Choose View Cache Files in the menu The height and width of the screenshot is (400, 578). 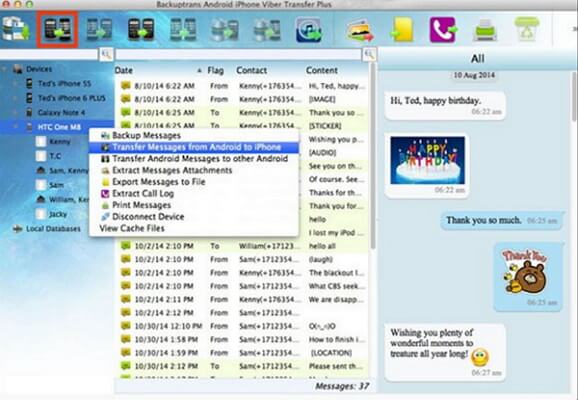[194, 229]
